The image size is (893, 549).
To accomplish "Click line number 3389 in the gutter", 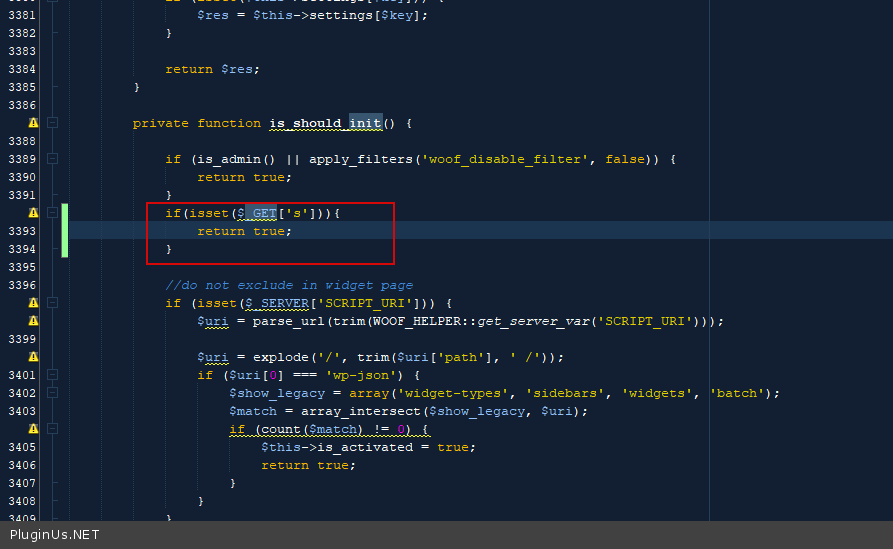I will [x=21, y=159].
